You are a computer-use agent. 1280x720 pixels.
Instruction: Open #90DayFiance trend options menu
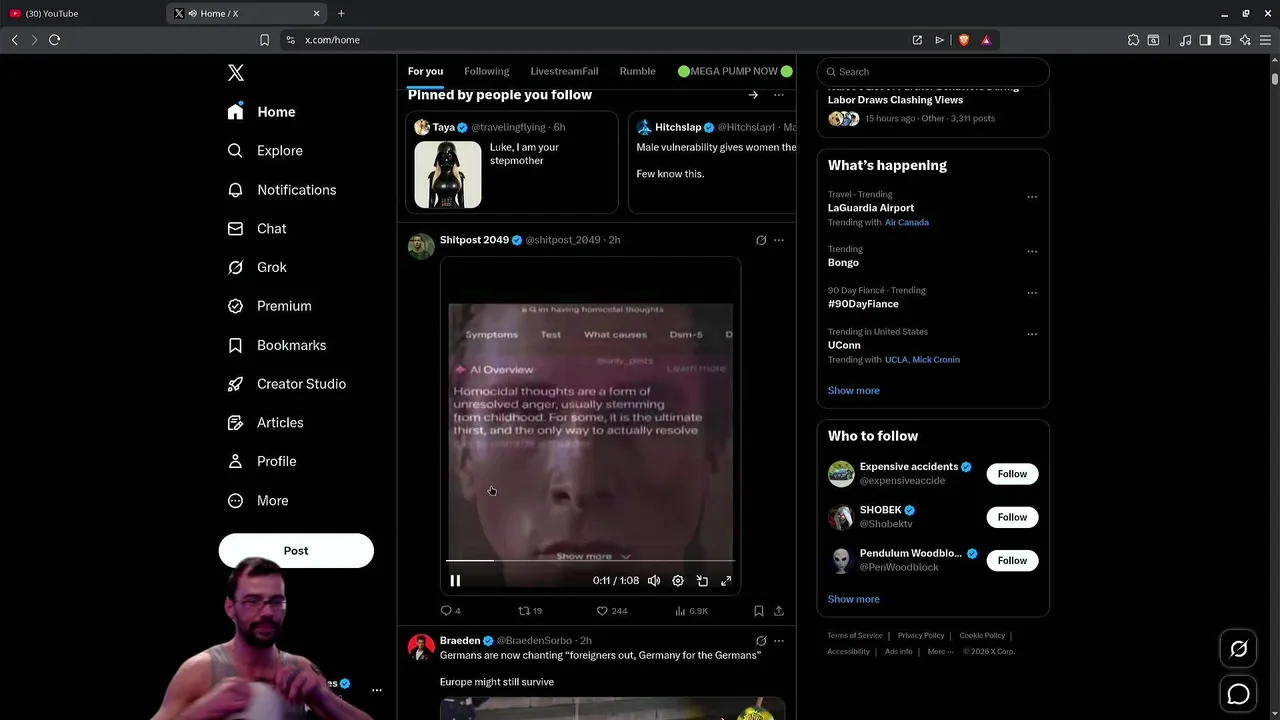(x=1032, y=293)
